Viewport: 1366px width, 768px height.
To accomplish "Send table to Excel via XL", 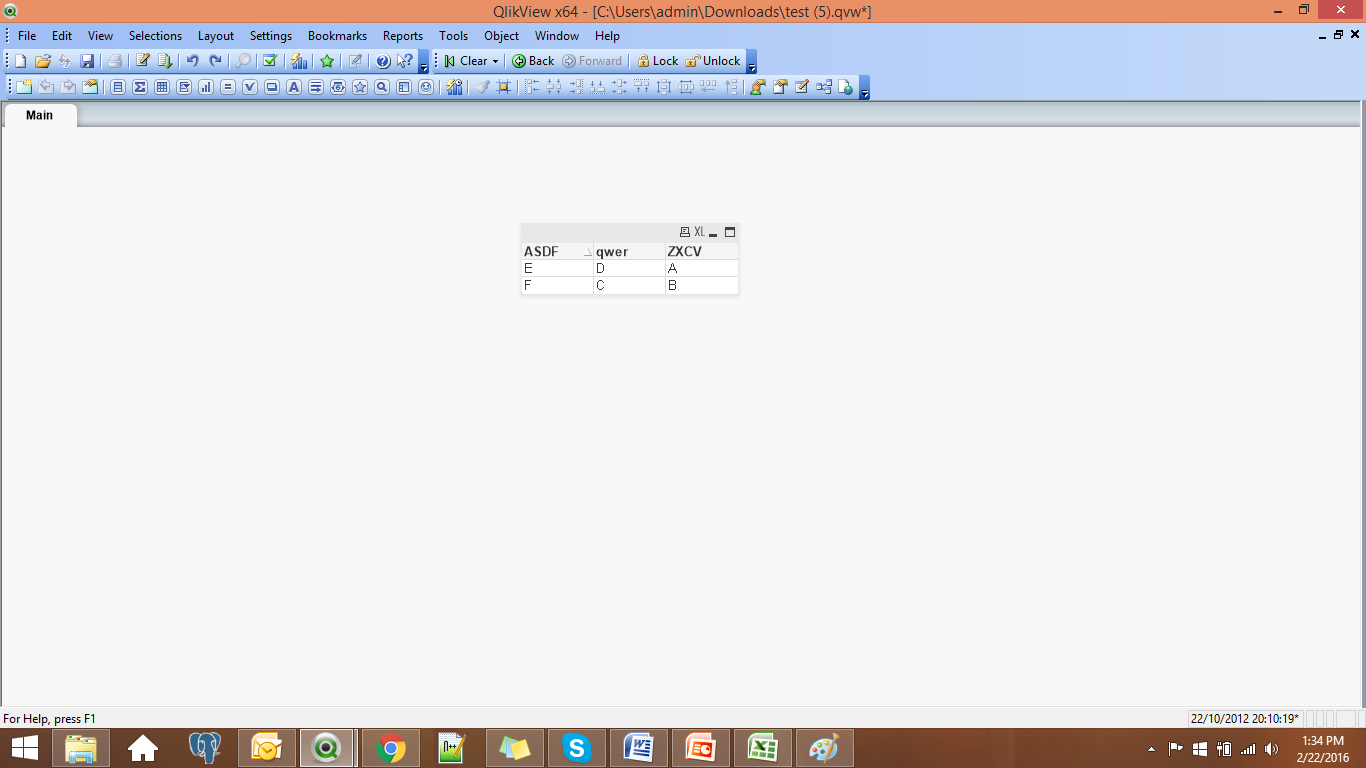I will pyautogui.click(x=699, y=232).
